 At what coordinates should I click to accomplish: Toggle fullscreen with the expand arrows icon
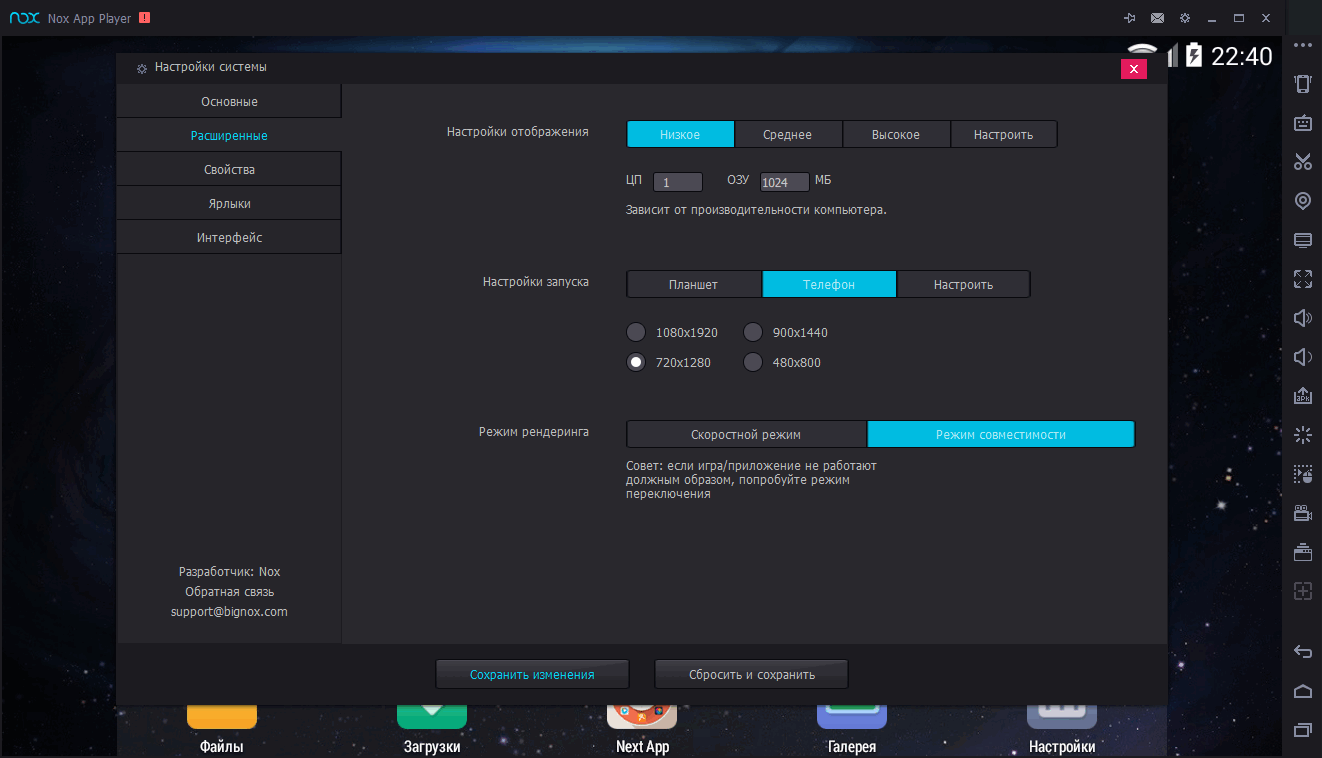[x=1302, y=279]
